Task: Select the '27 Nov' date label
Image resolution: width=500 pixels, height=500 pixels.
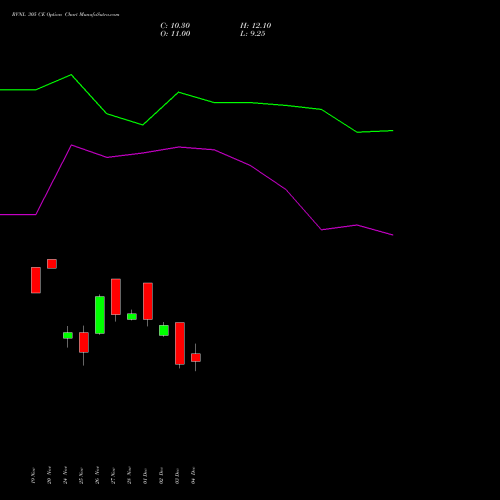Action: pos(113,476)
